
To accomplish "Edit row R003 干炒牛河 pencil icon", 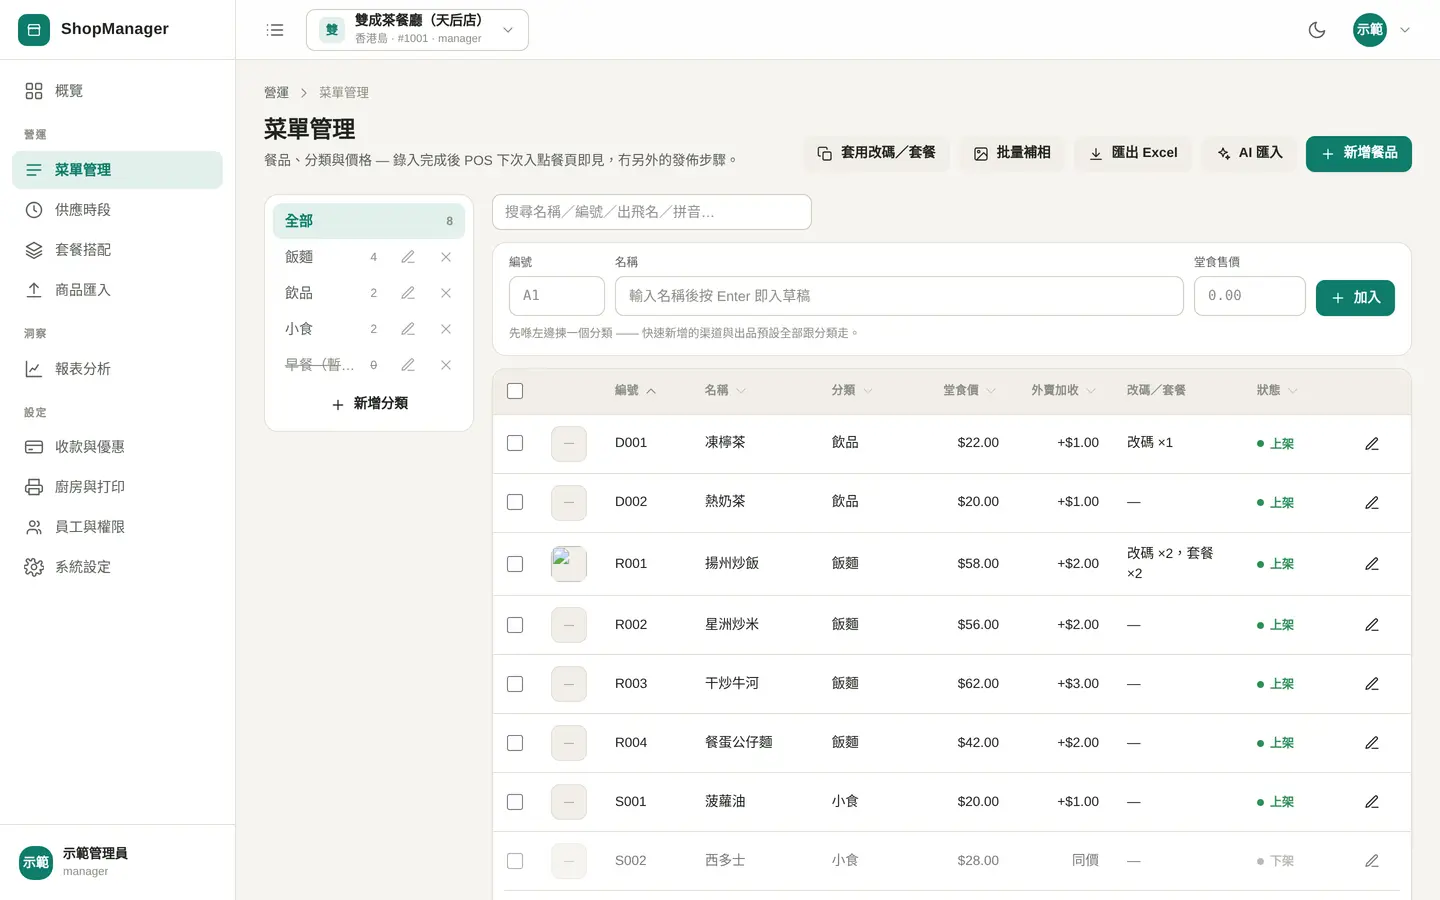I will tap(1372, 684).
